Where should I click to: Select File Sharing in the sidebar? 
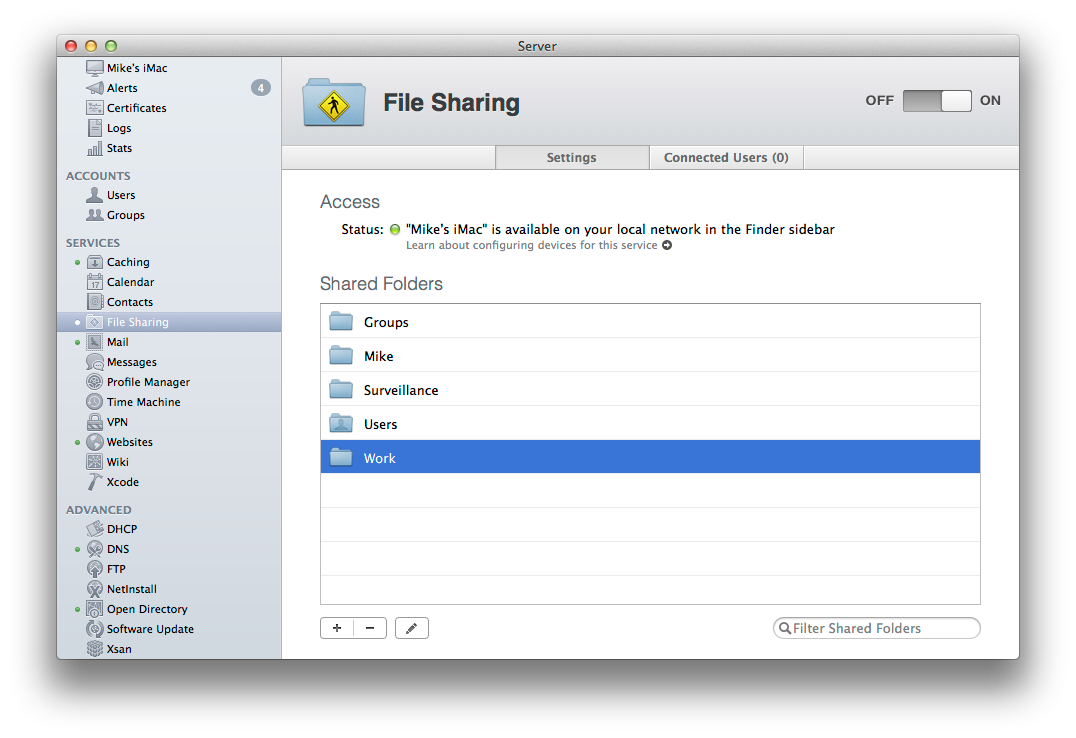coord(169,322)
